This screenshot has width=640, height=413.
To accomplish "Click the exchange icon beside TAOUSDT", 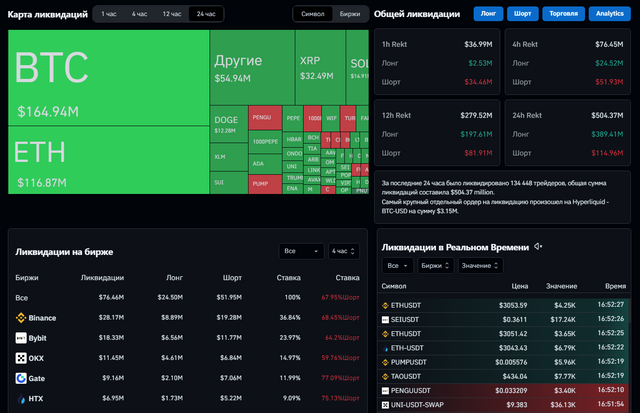I will tap(385, 376).
